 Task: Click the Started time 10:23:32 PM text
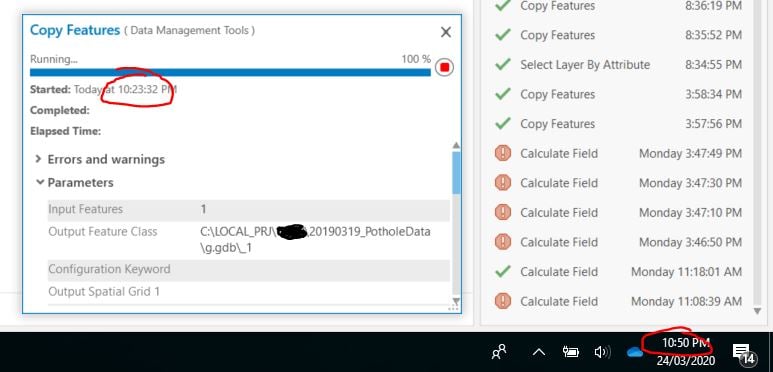click(x=147, y=90)
